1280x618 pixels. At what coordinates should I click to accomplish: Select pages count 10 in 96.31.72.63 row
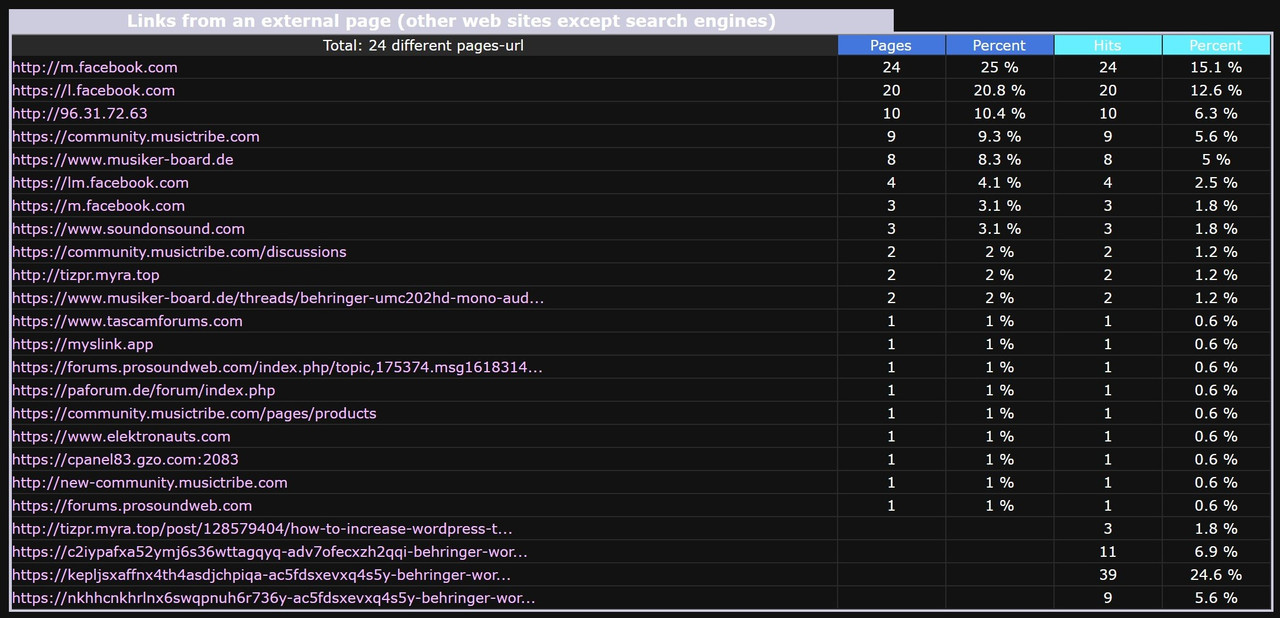point(891,113)
